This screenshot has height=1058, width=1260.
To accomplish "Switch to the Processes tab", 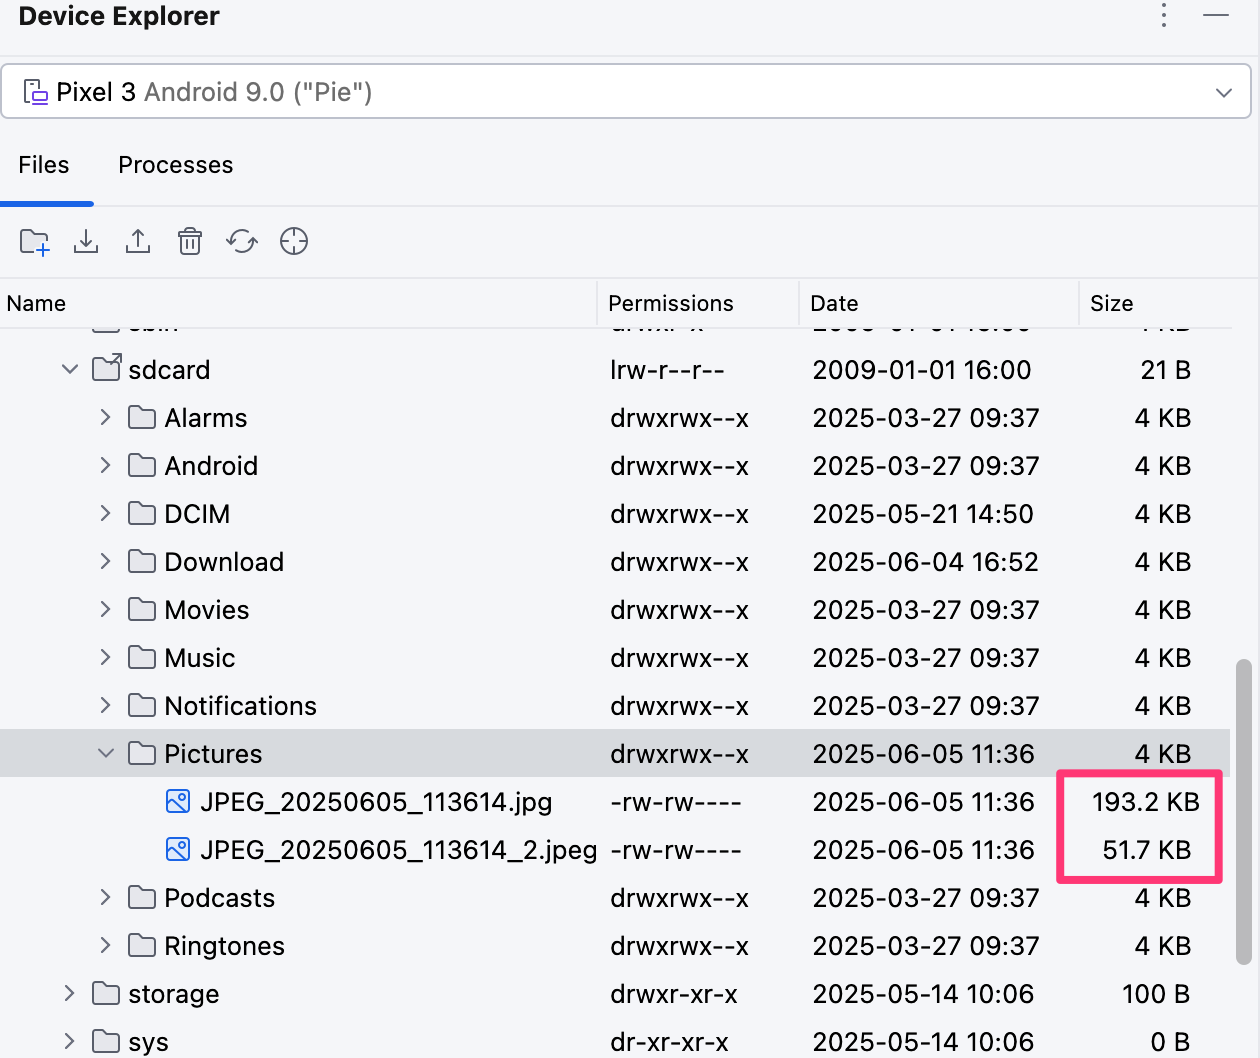I will [176, 165].
